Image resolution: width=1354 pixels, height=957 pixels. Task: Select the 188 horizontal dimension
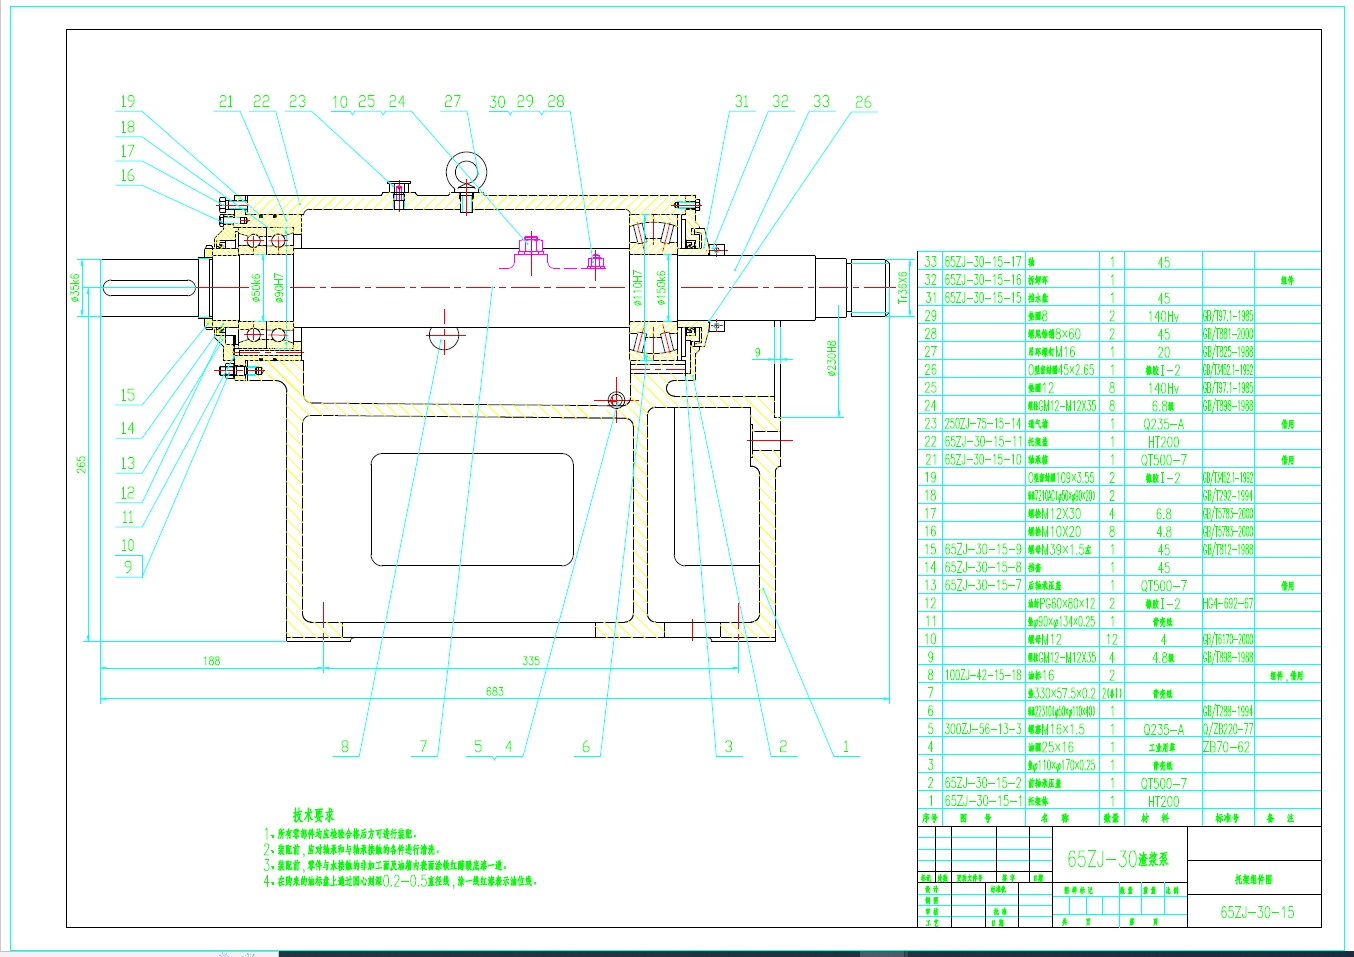(211, 660)
